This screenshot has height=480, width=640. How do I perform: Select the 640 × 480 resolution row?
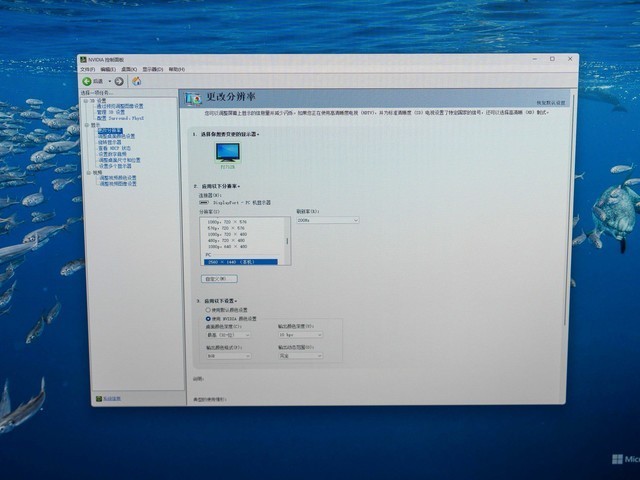click(x=227, y=247)
